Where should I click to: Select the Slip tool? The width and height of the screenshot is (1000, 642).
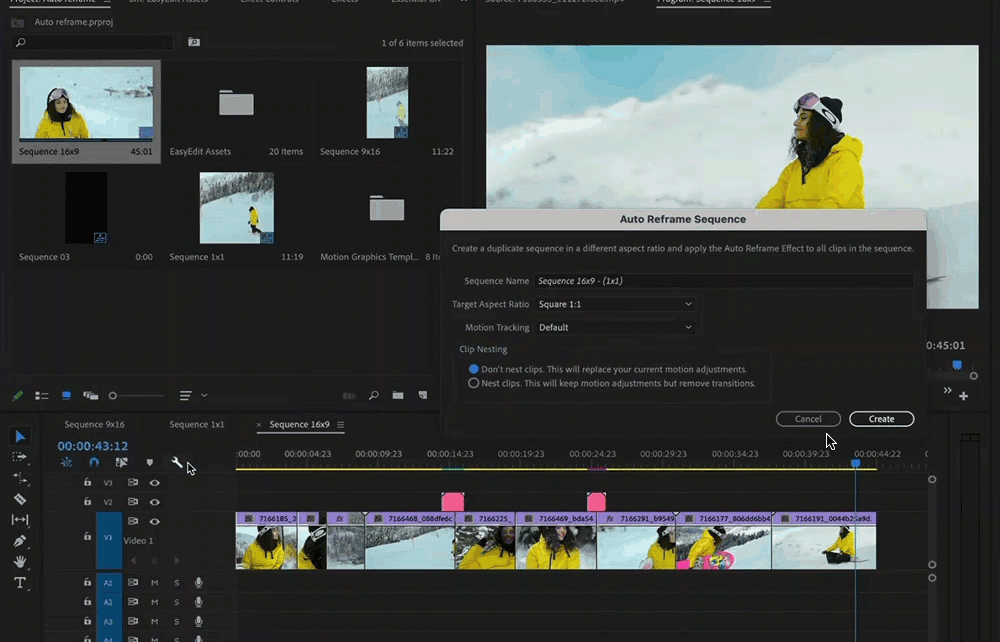tap(20, 520)
